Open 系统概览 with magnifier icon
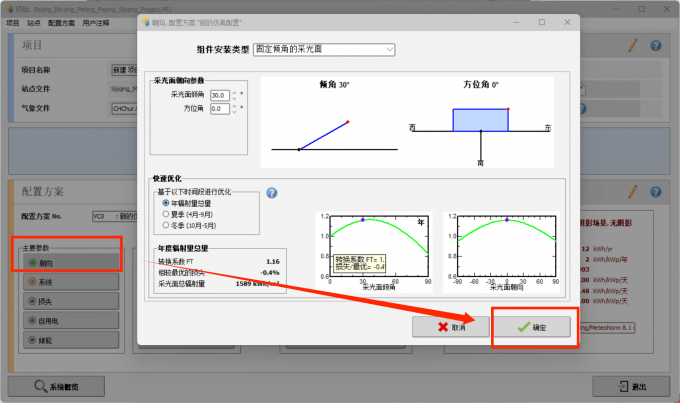Viewport: 680px width, 403px height. coord(70,387)
